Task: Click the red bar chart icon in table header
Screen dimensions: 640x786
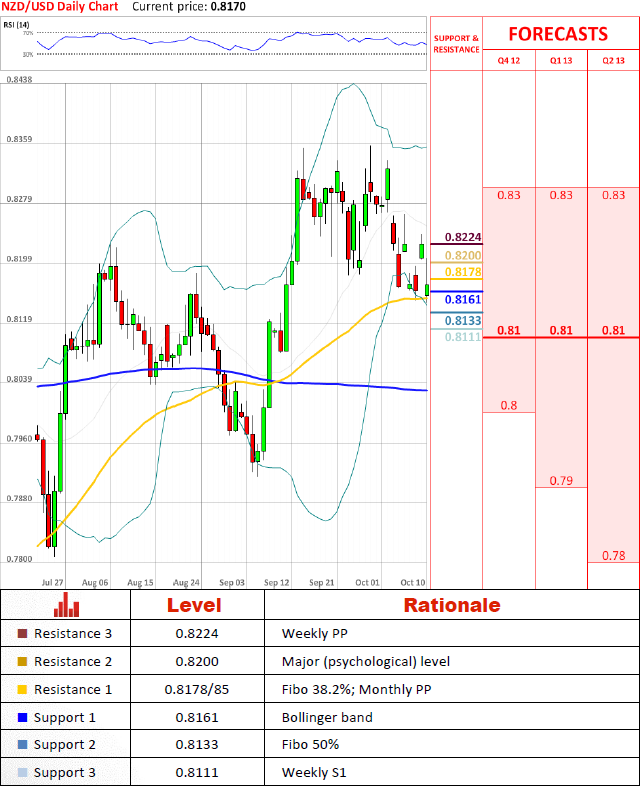Action: [x=66, y=604]
